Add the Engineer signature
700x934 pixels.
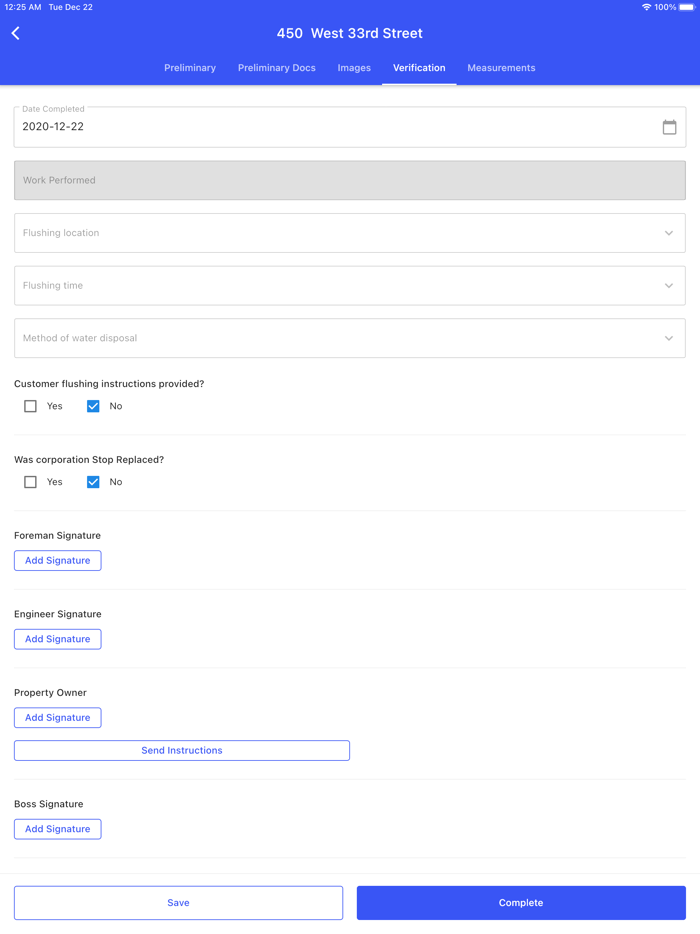click(58, 639)
